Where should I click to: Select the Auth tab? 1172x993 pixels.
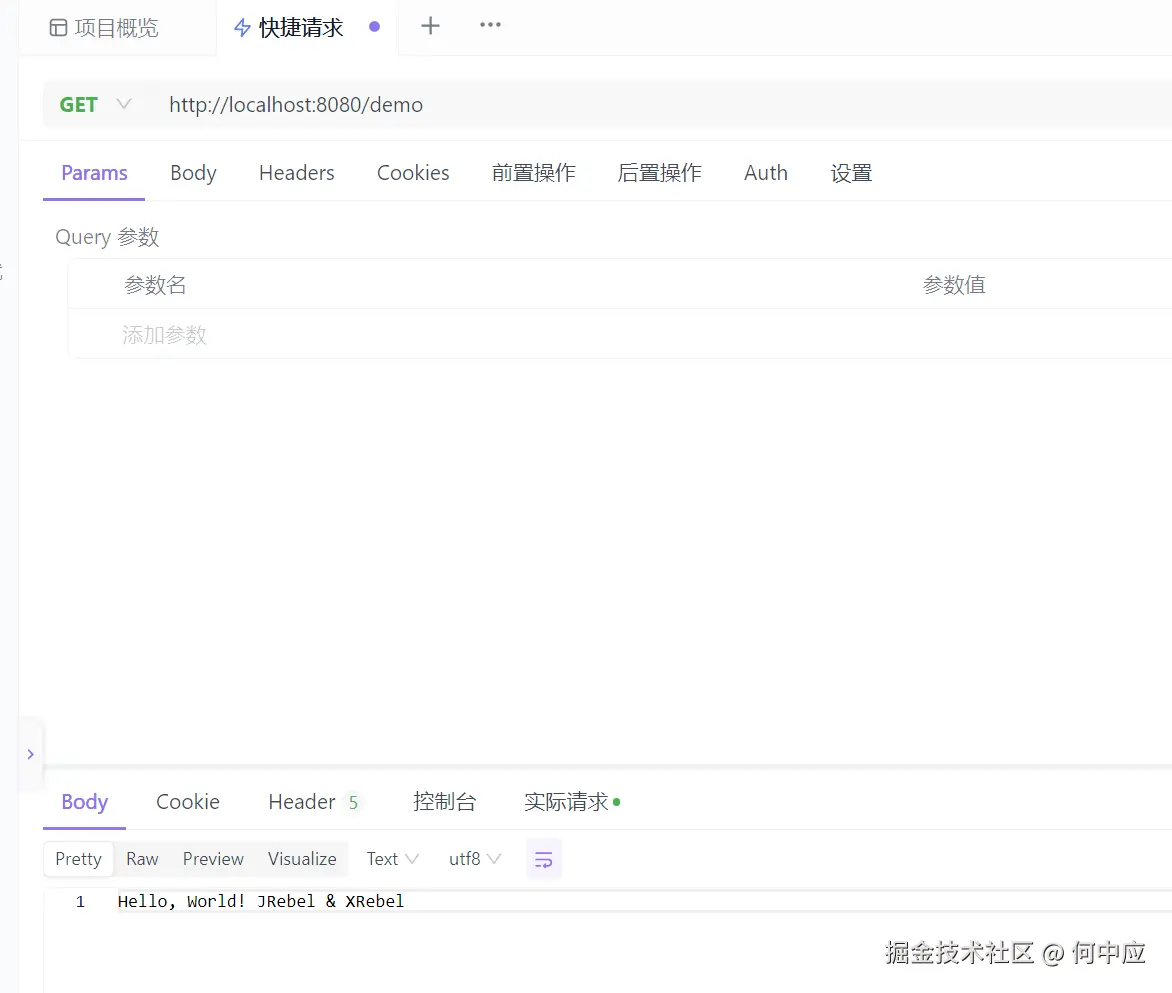coord(765,172)
